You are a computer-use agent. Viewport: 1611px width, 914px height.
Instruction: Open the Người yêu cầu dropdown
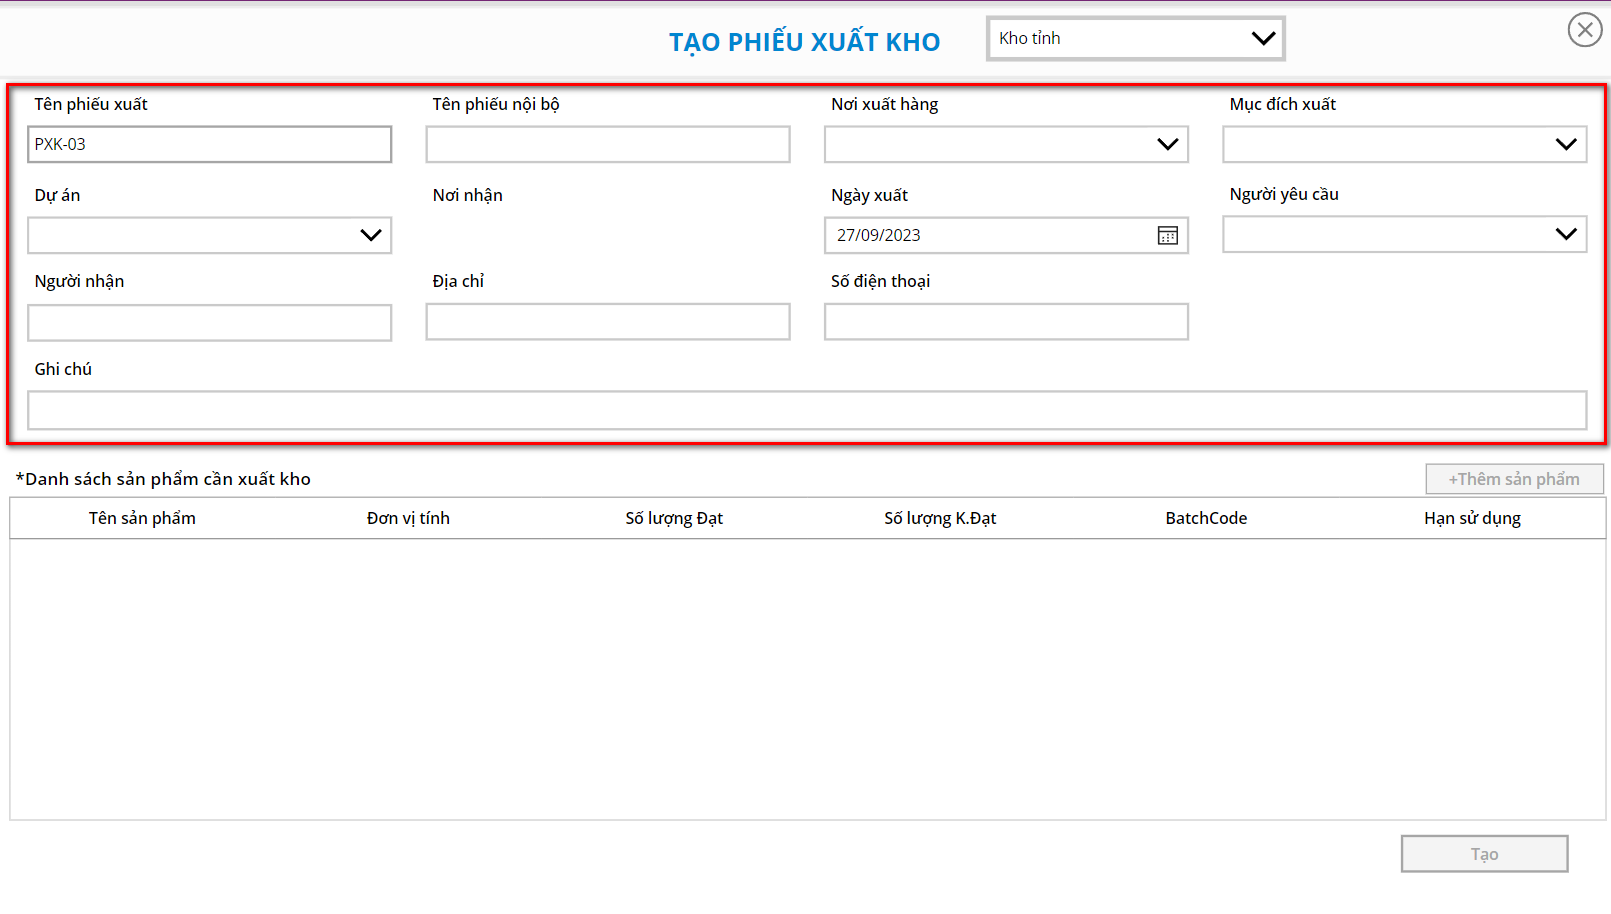tap(1404, 234)
